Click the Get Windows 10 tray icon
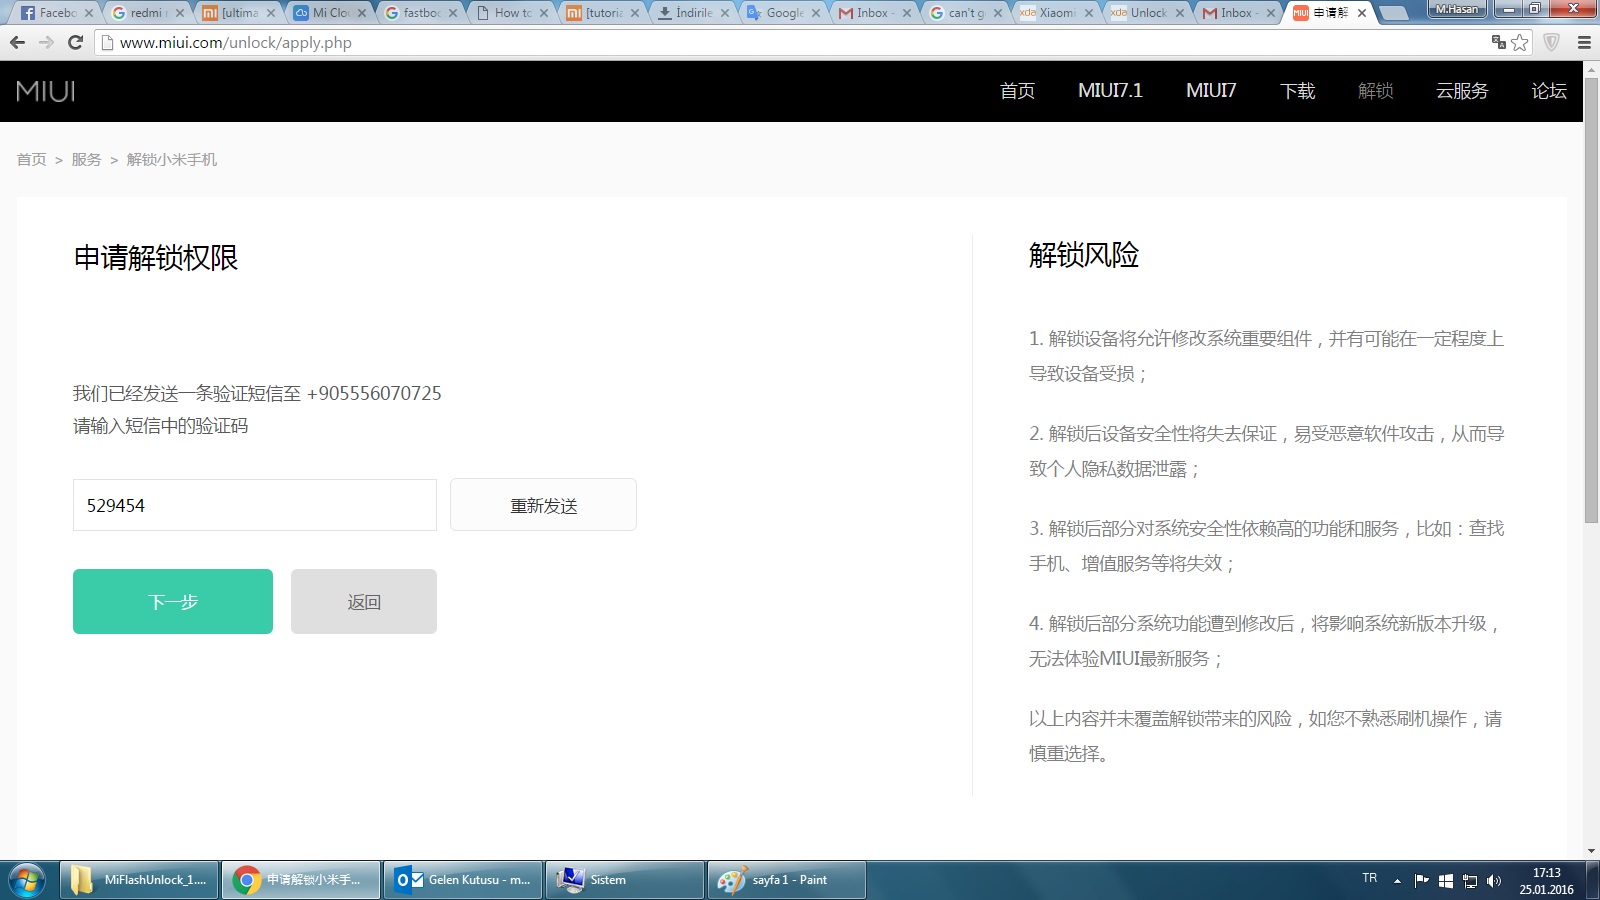1600x900 pixels. (1445, 880)
